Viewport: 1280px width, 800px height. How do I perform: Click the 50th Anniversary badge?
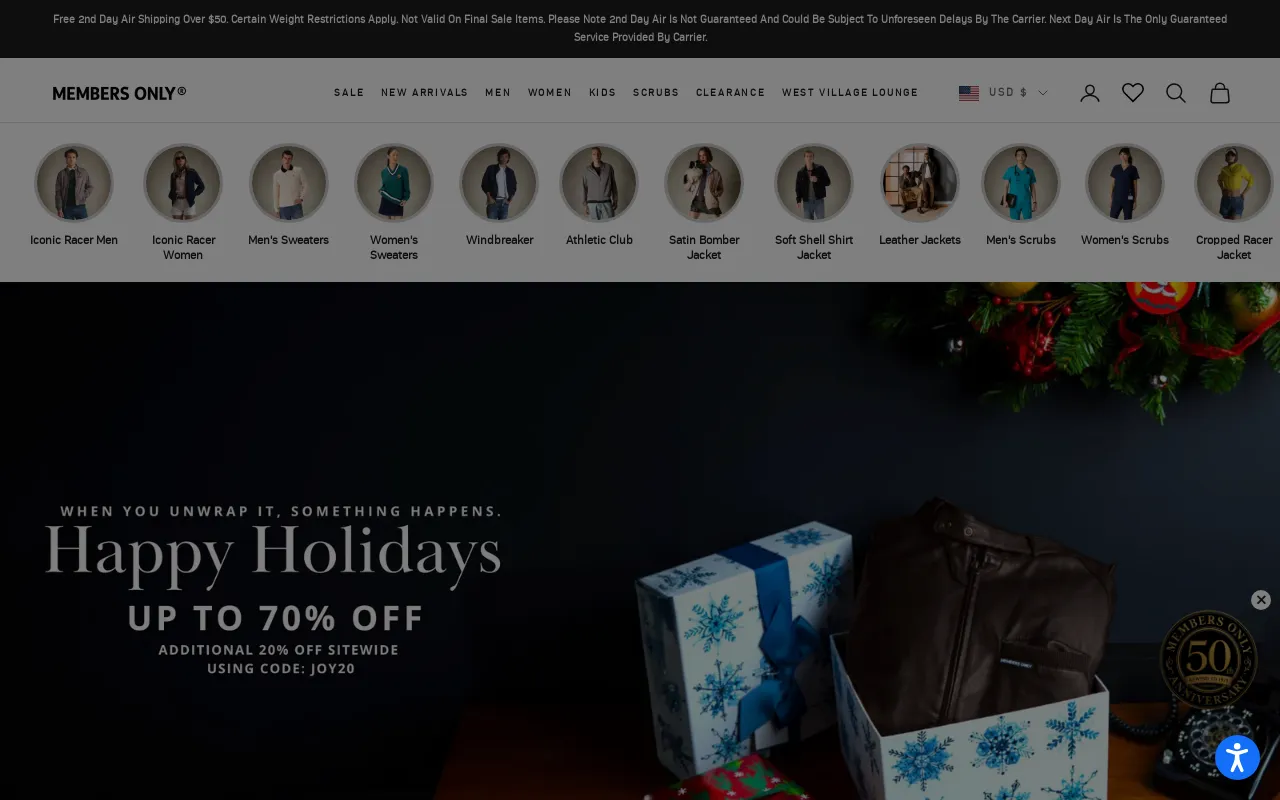1208,660
